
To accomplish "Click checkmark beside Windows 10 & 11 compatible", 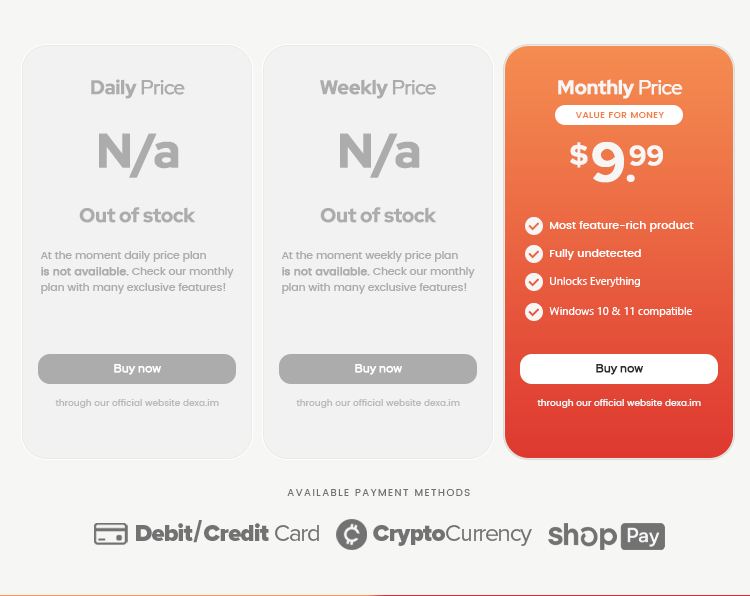I will pyautogui.click(x=534, y=312).
